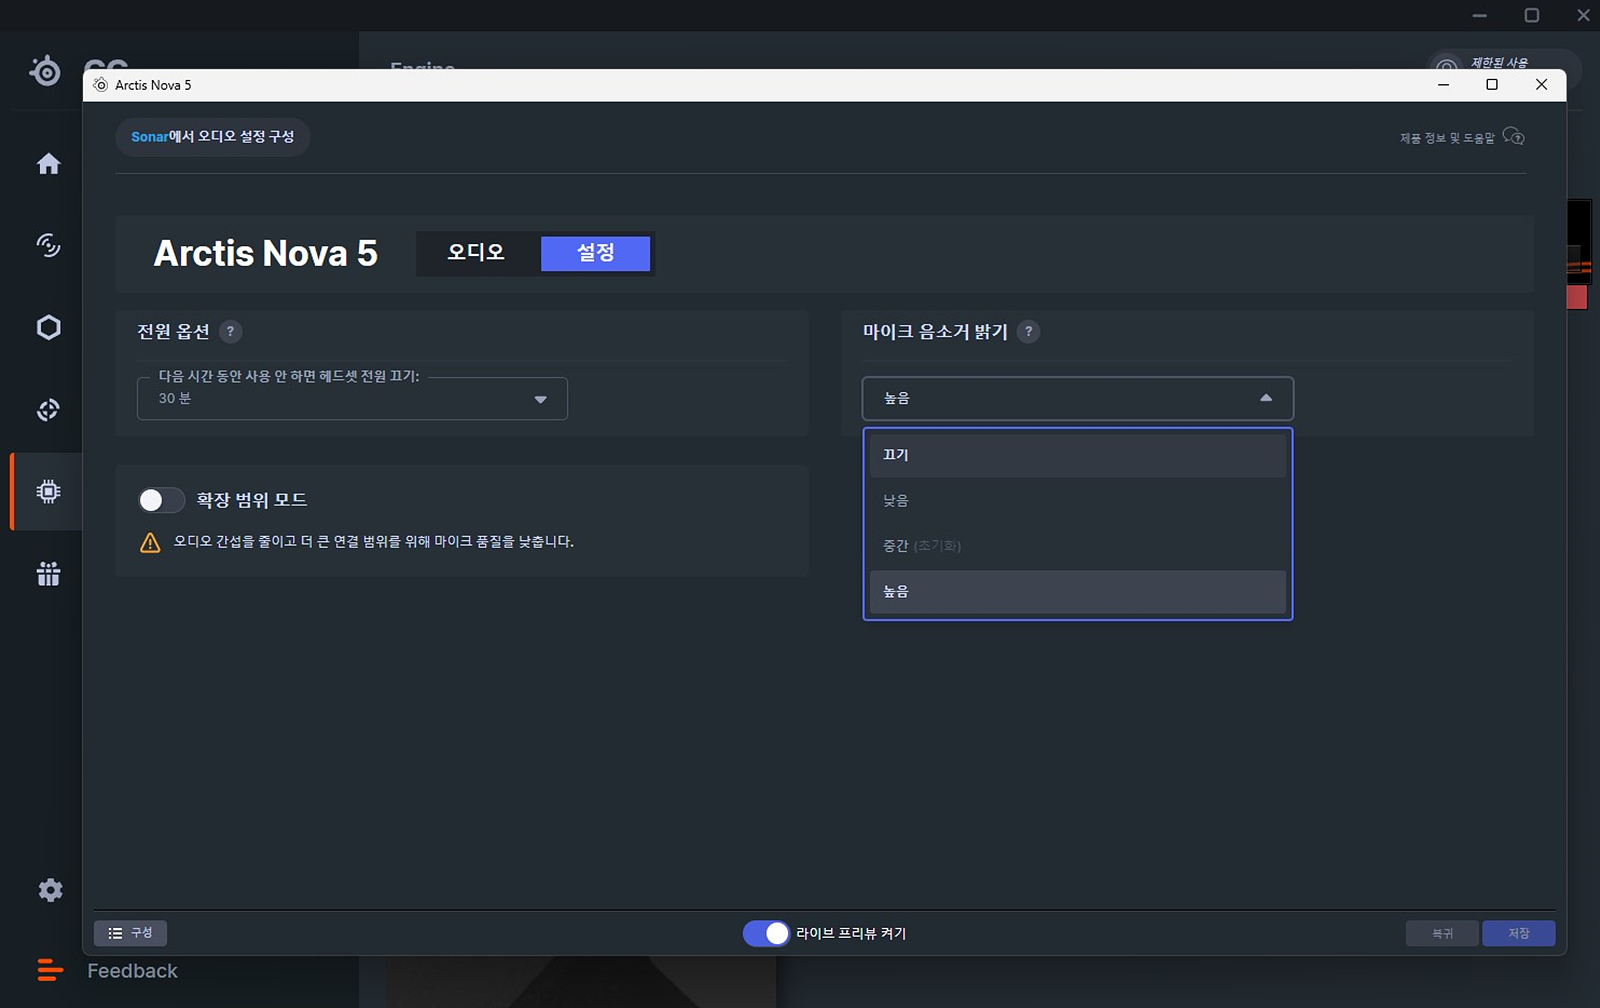This screenshot has width=1600, height=1008.
Task: Open the Moments hexagon icon in sidebar
Action: (x=48, y=328)
